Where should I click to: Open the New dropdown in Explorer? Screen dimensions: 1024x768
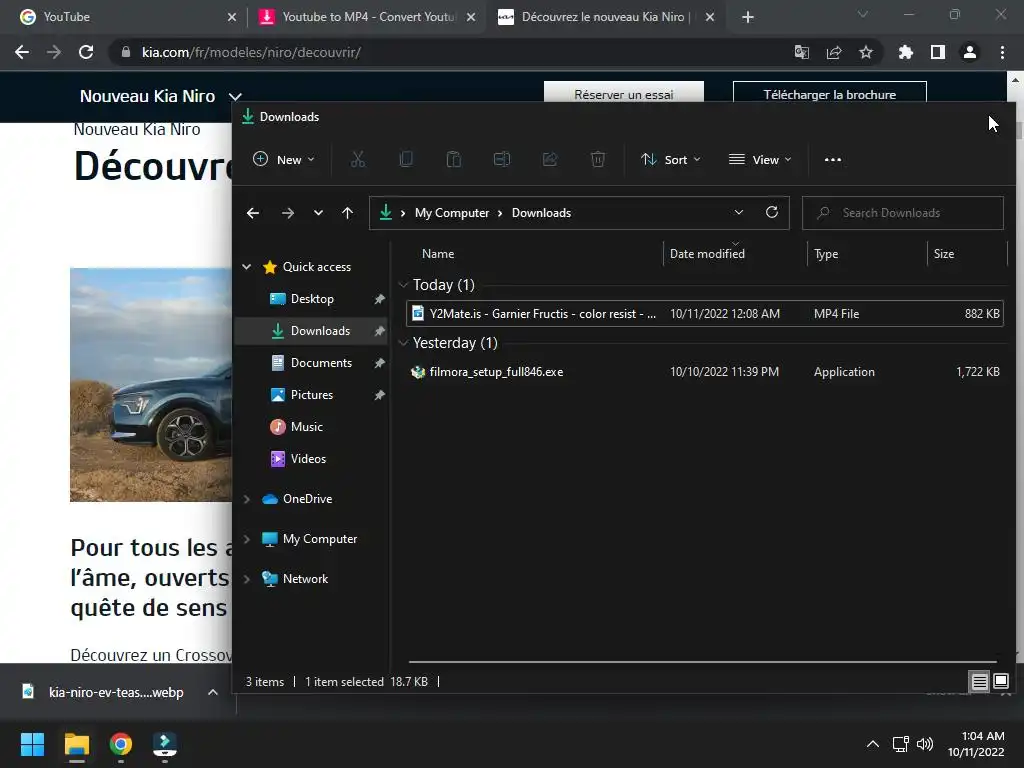284,159
